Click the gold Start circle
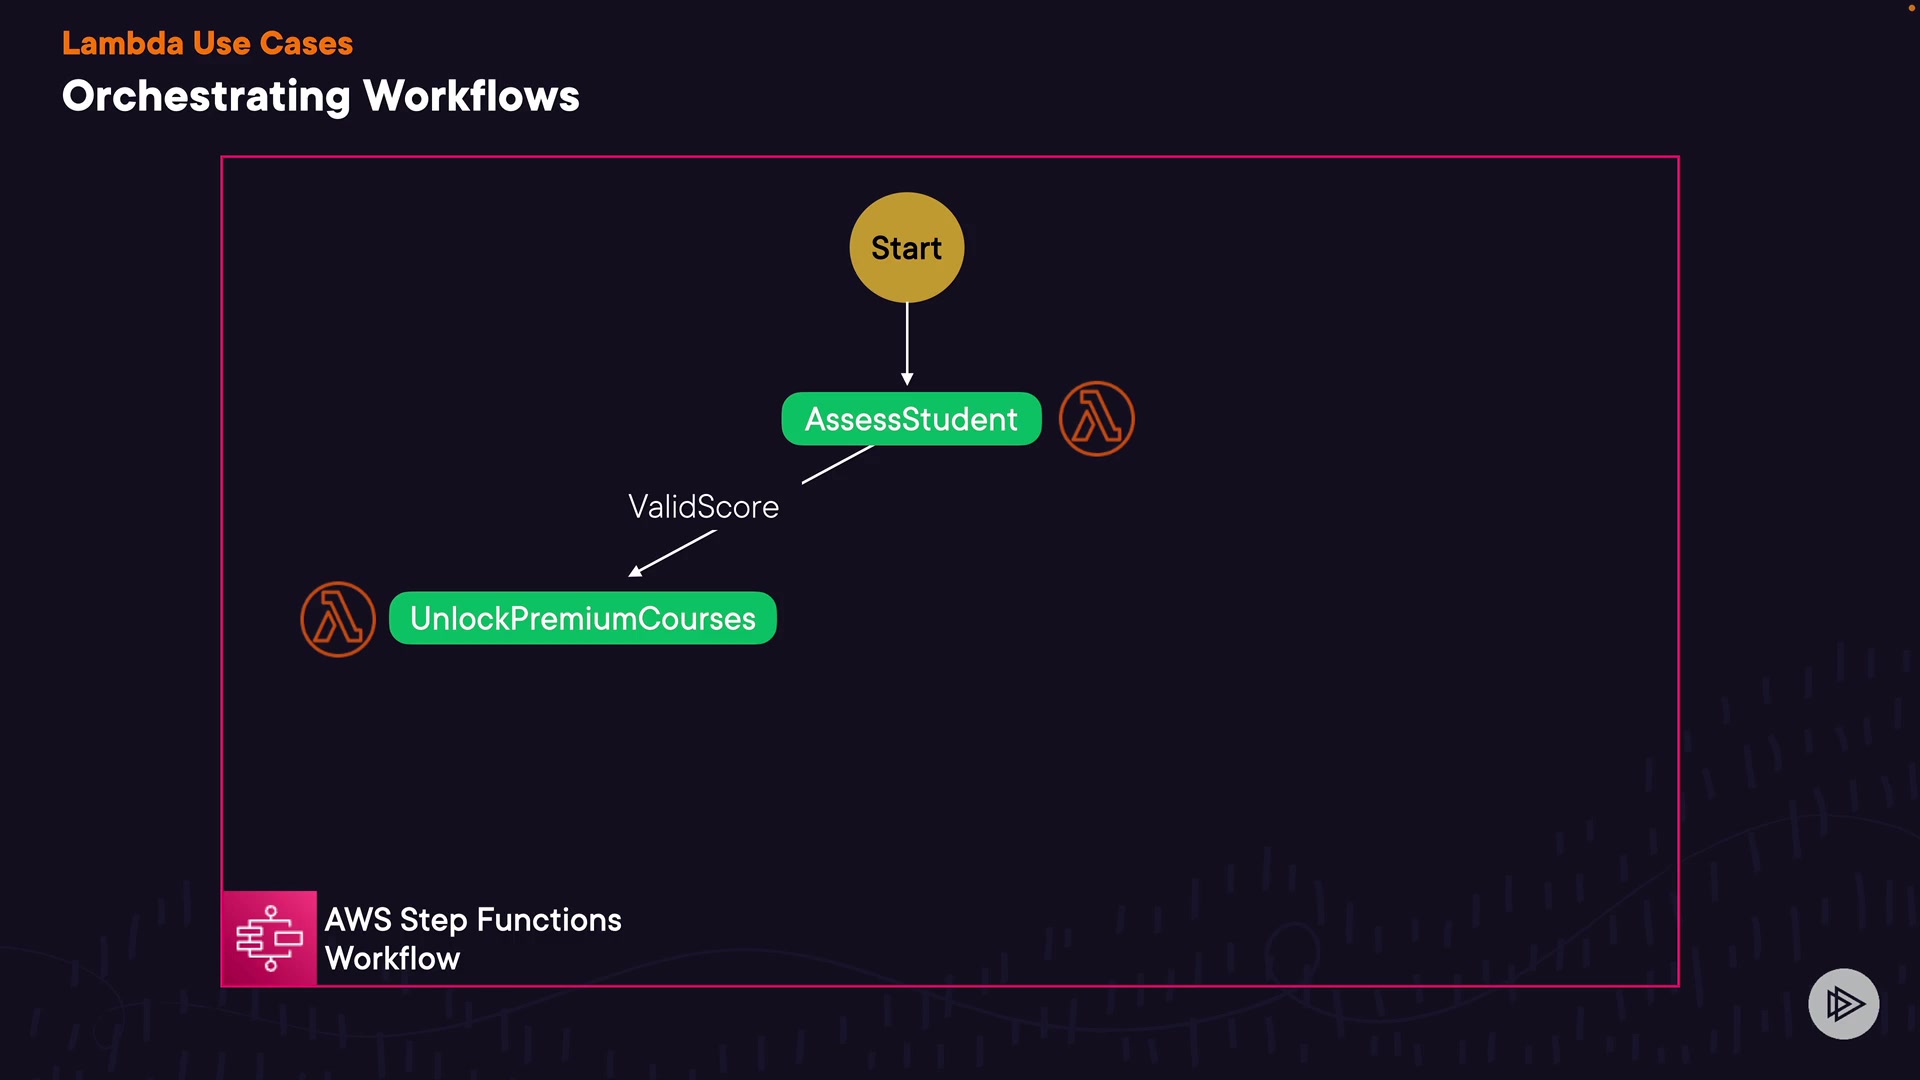 [x=906, y=247]
